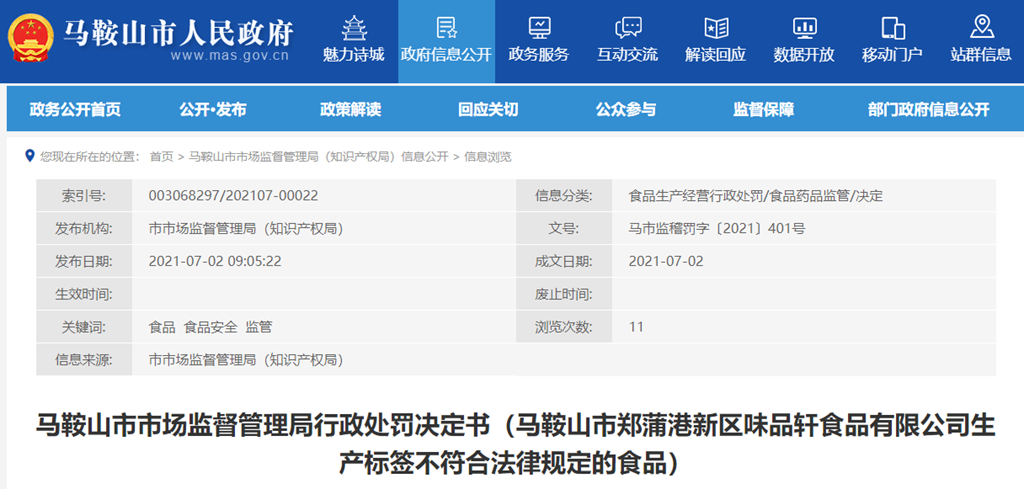Open the 互动交流 chat bubble icon

click(628, 27)
